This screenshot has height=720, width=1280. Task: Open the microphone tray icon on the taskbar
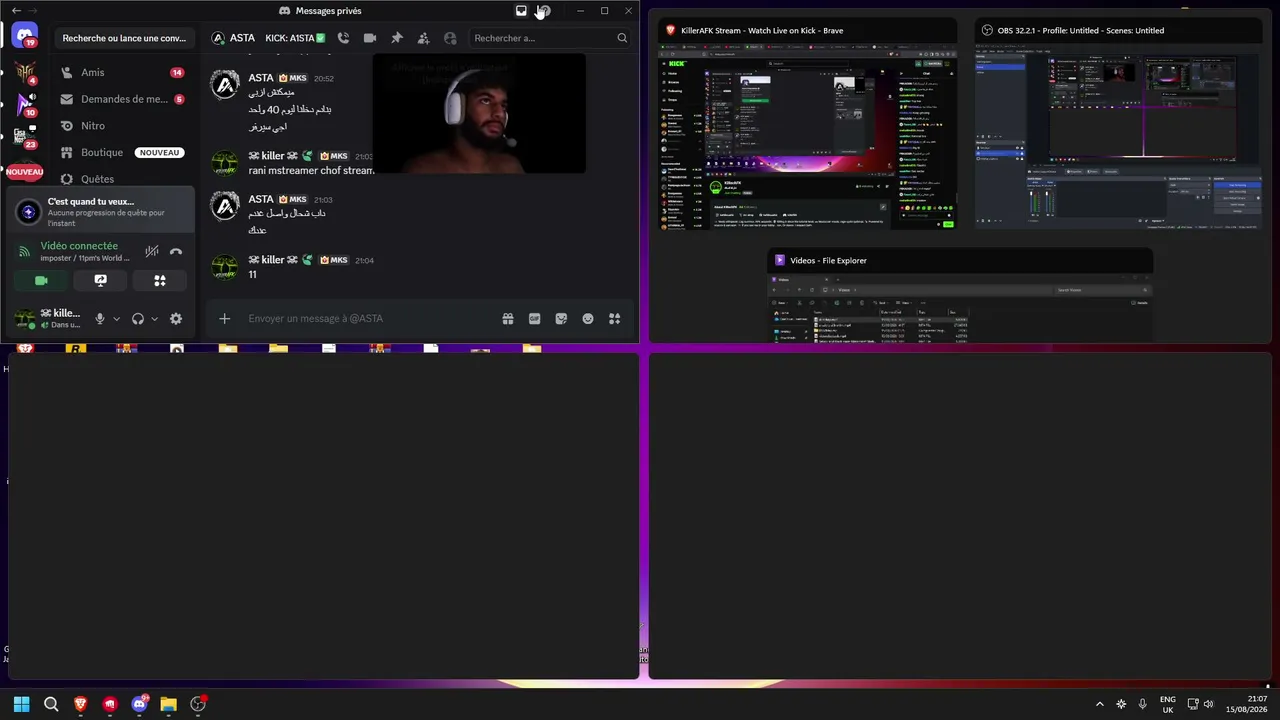click(x=1142, y=704)
